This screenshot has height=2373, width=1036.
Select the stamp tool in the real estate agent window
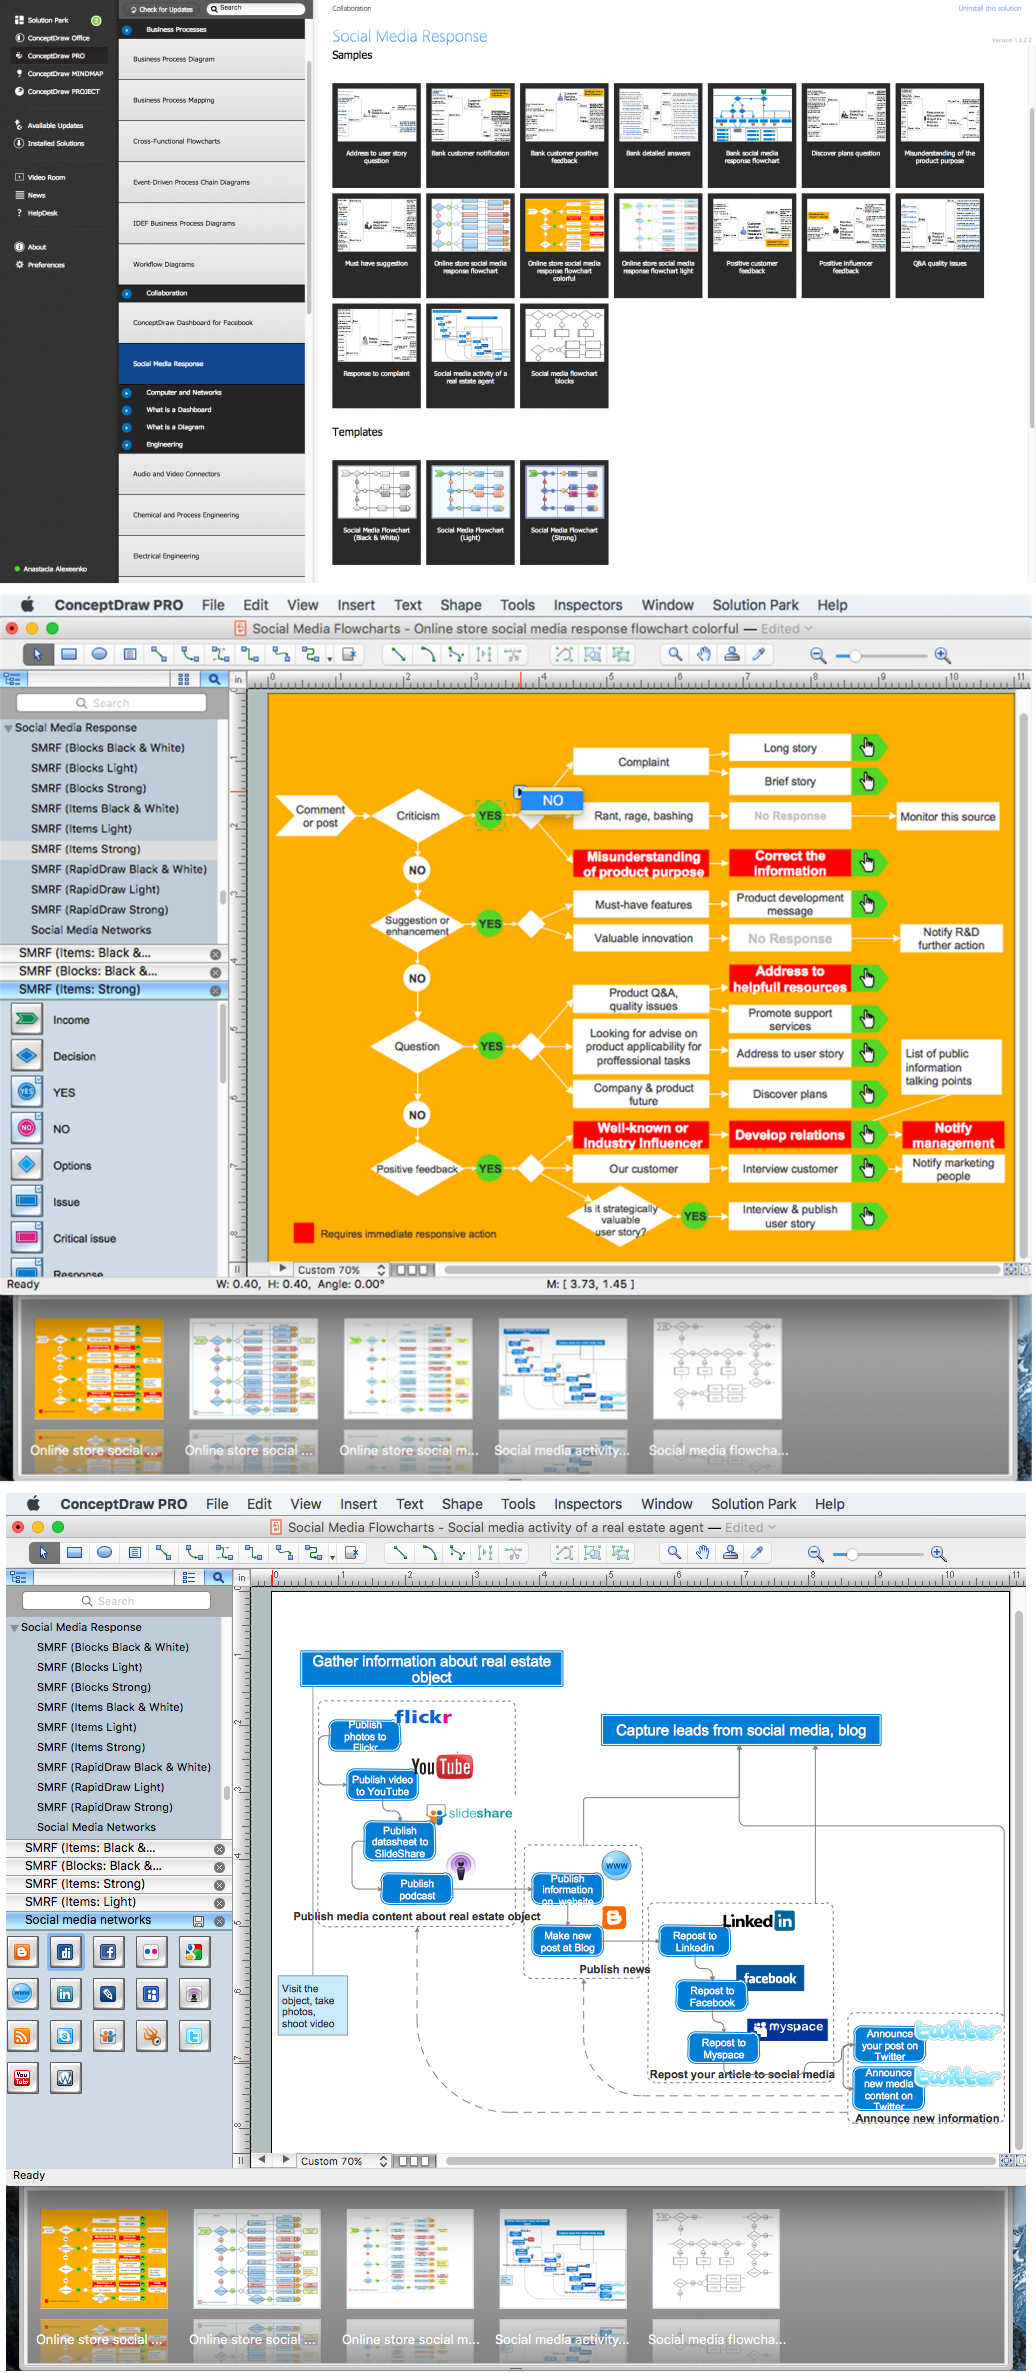[x=730, y=1553]
